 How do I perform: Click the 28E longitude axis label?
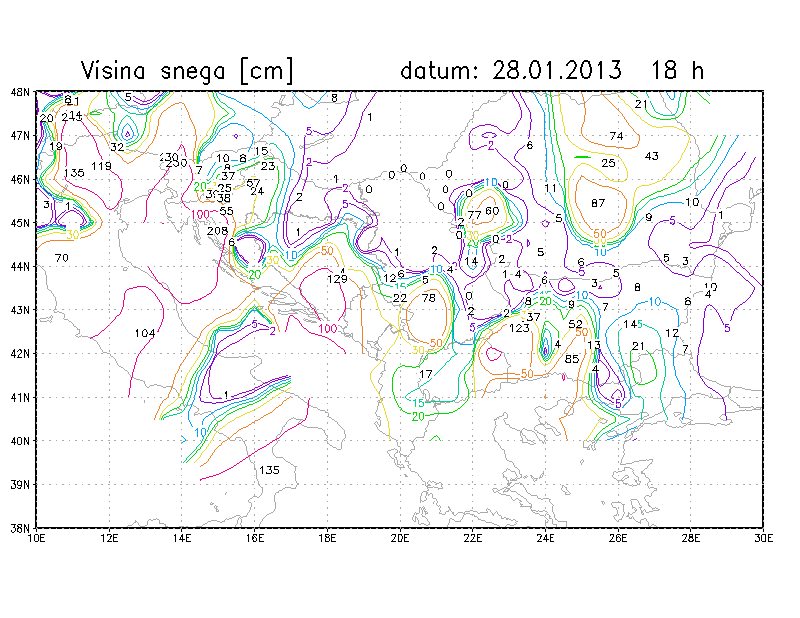[x=690, y=538]
